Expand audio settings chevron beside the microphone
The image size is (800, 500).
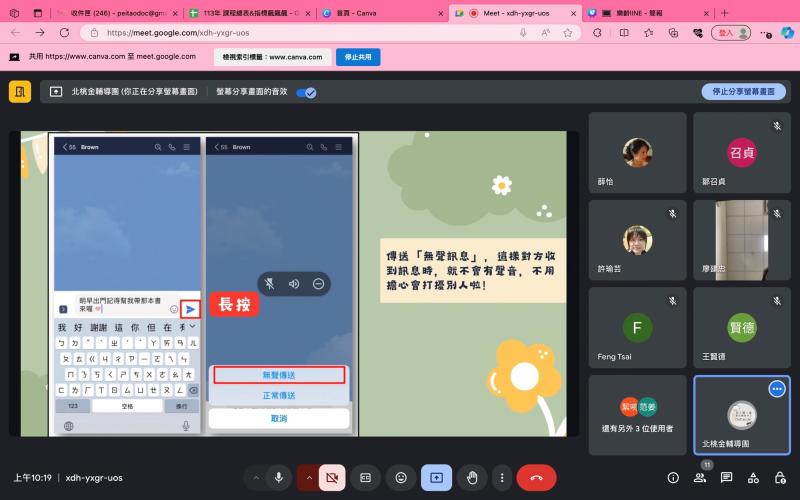(256, 478)
